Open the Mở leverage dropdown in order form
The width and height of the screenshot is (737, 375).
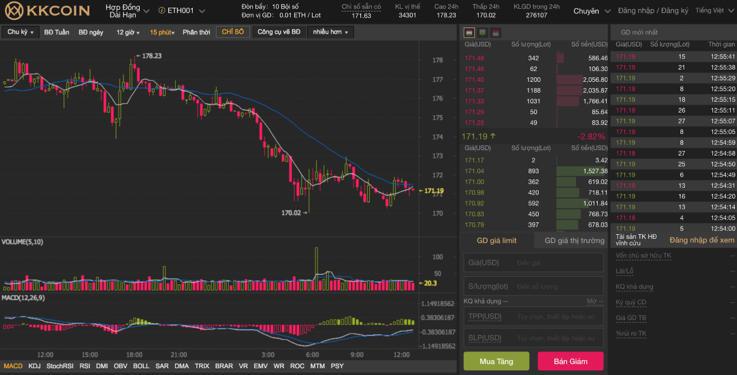click(594, 301)
